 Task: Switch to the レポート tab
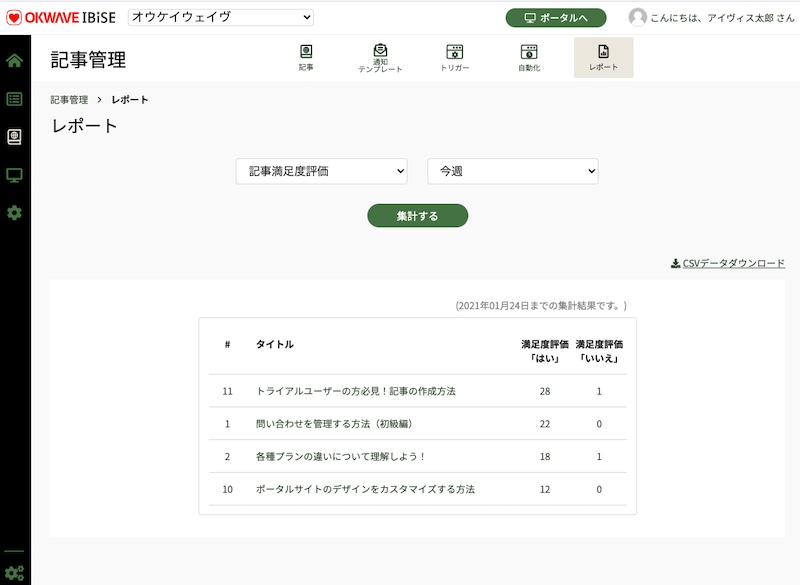point(602,55)
